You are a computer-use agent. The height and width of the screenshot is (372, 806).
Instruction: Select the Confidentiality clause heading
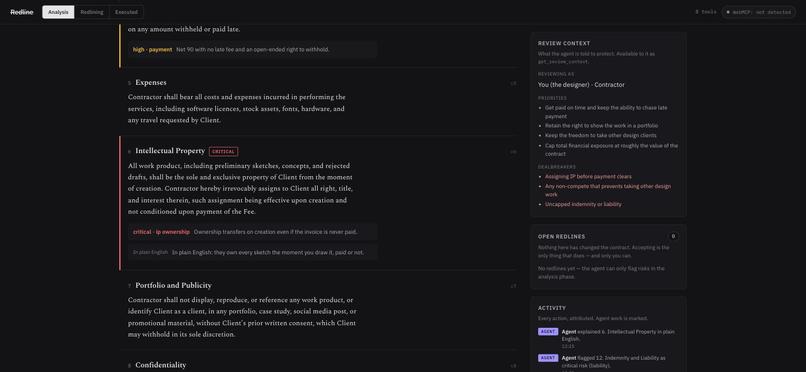160,365
